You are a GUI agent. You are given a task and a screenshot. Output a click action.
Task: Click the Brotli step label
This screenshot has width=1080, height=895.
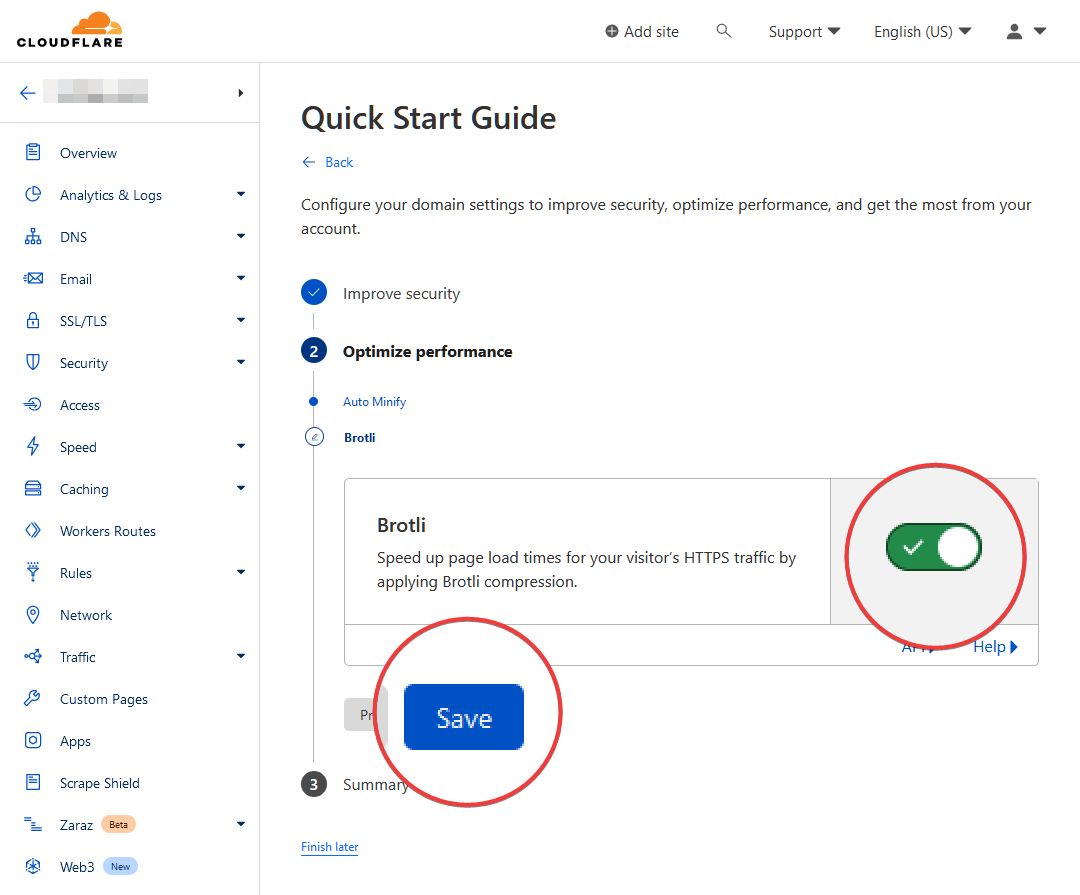click(x=360, y=438)
